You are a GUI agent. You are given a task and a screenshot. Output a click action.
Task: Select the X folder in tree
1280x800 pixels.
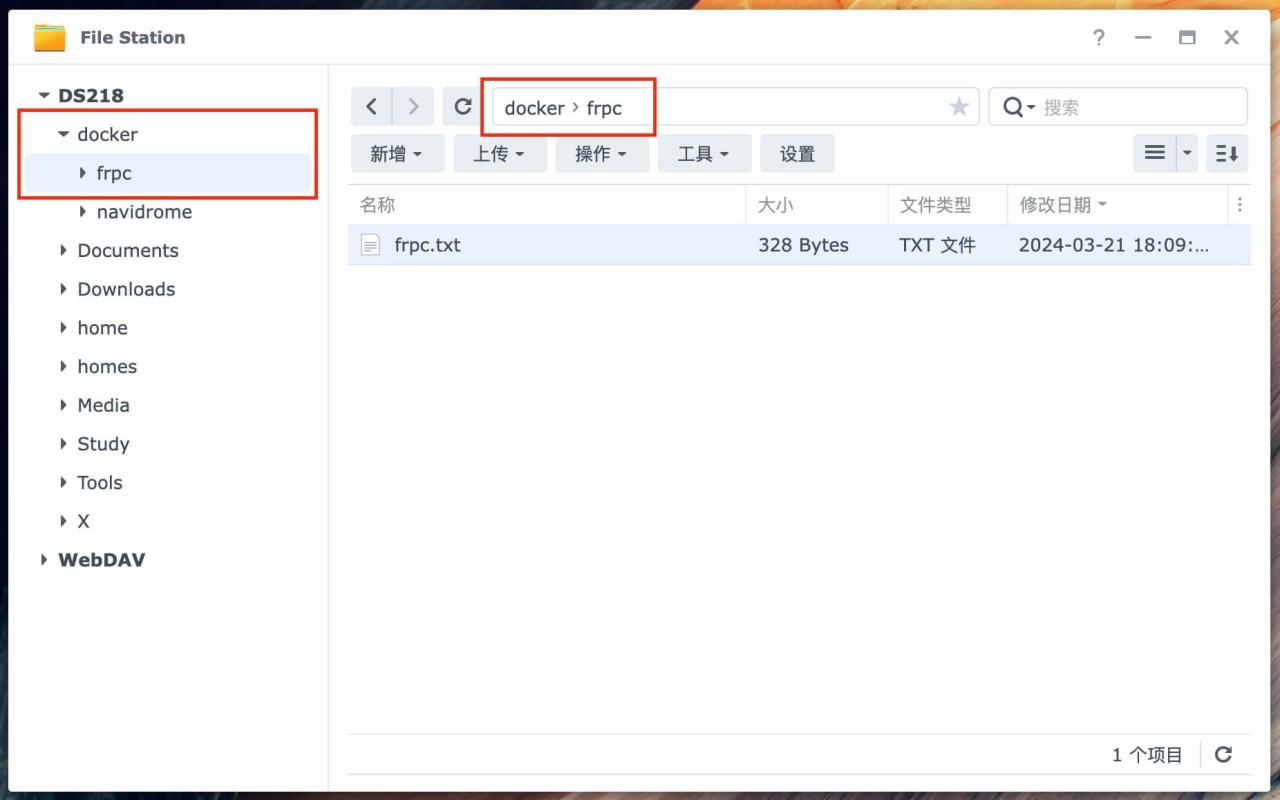pos(83,521)
